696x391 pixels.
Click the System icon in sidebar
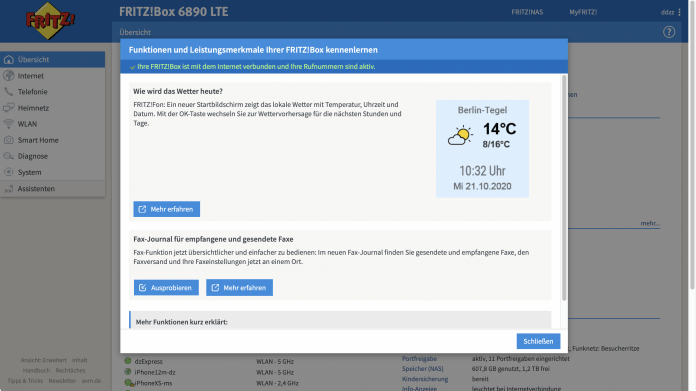click(x=8, y=172)
